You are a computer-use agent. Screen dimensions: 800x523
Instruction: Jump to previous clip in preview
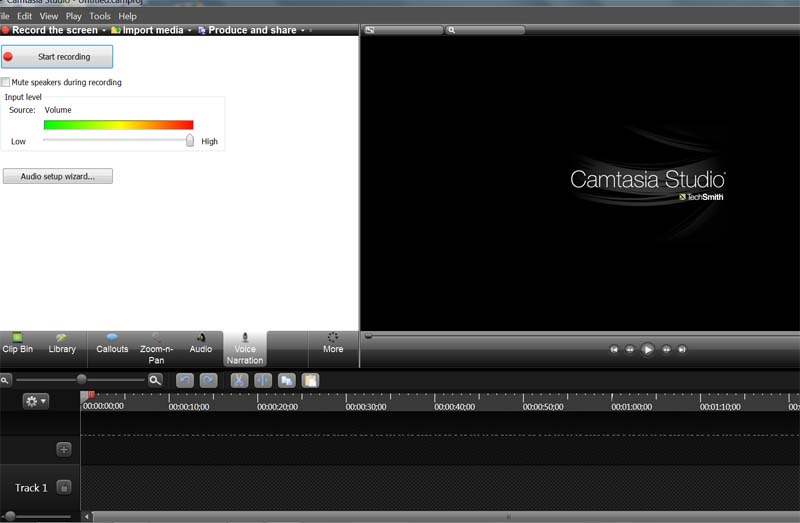pos(614,350)
